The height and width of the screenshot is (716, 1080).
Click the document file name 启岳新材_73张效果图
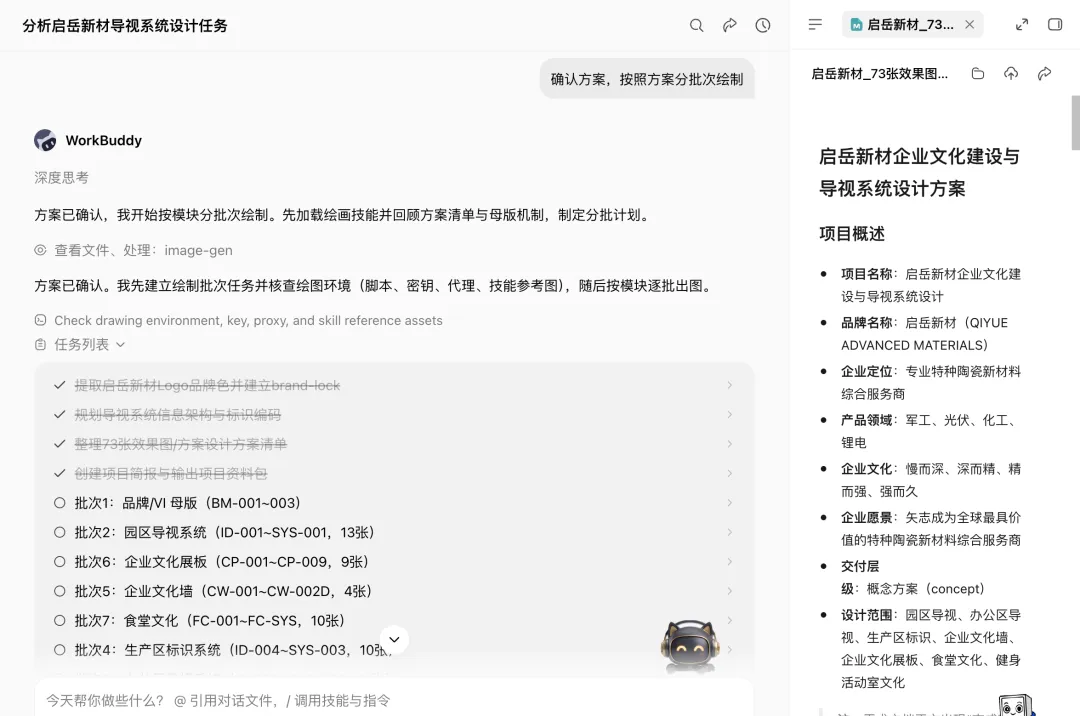pyautogui.click(x=880, y=74)
